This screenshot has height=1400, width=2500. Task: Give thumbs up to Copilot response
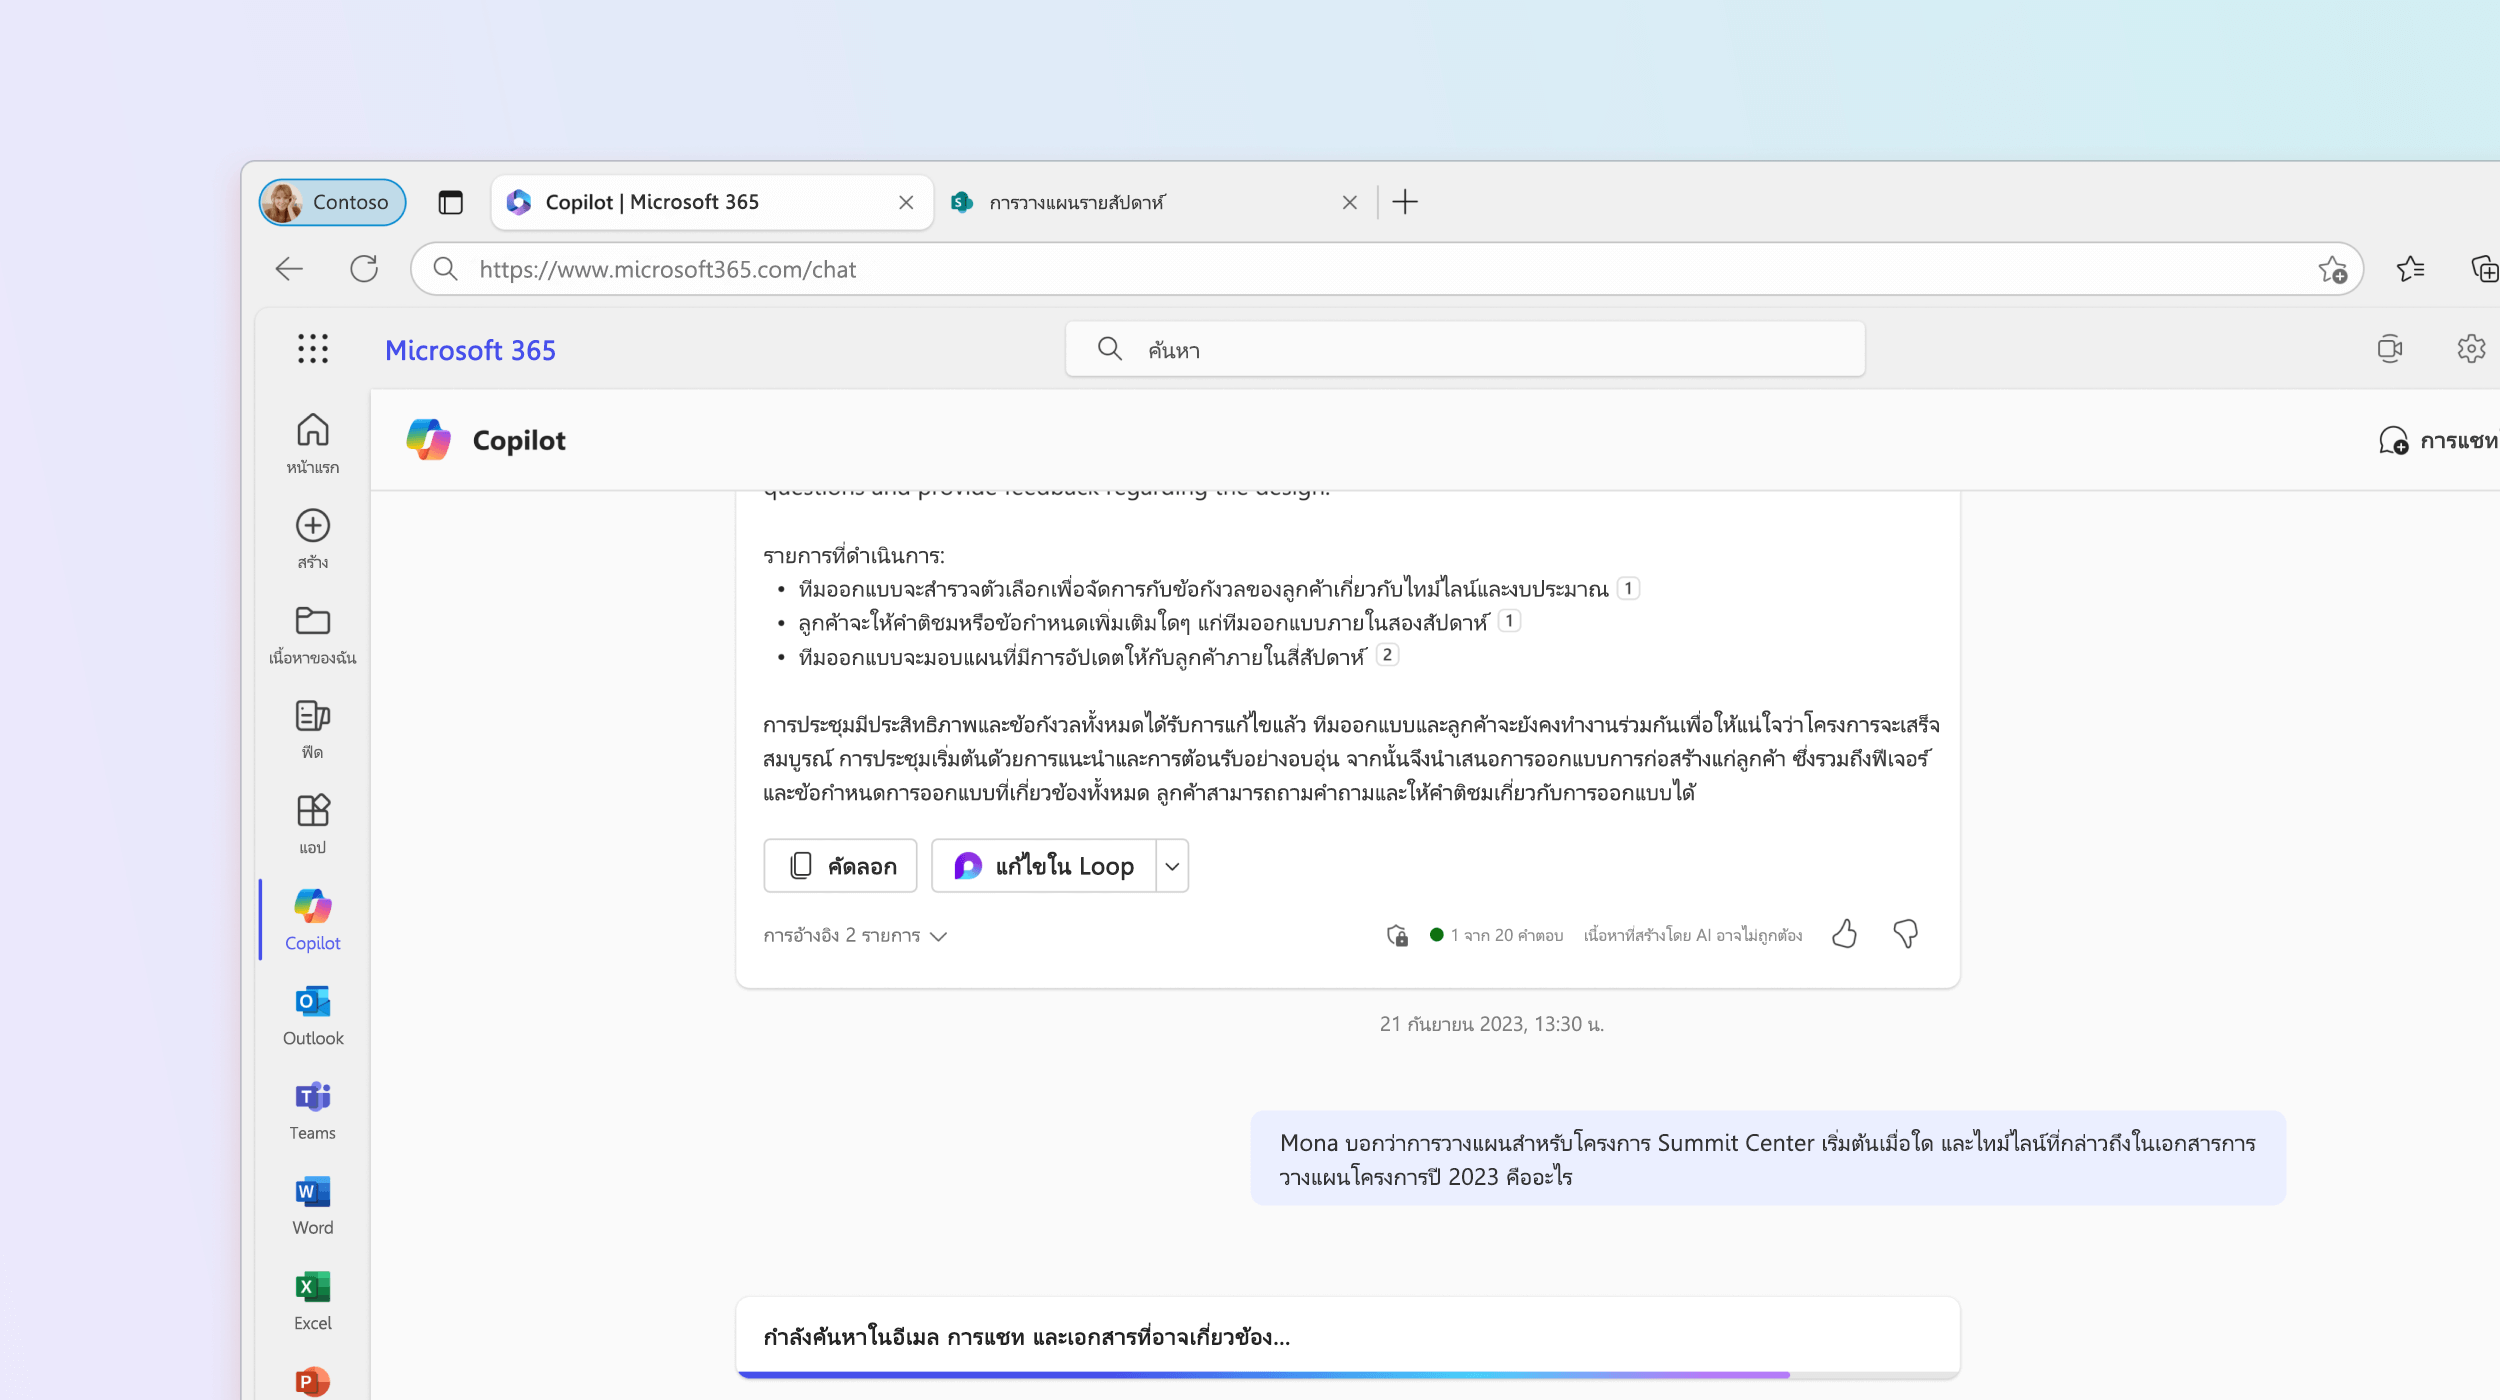click(1844, 934)
